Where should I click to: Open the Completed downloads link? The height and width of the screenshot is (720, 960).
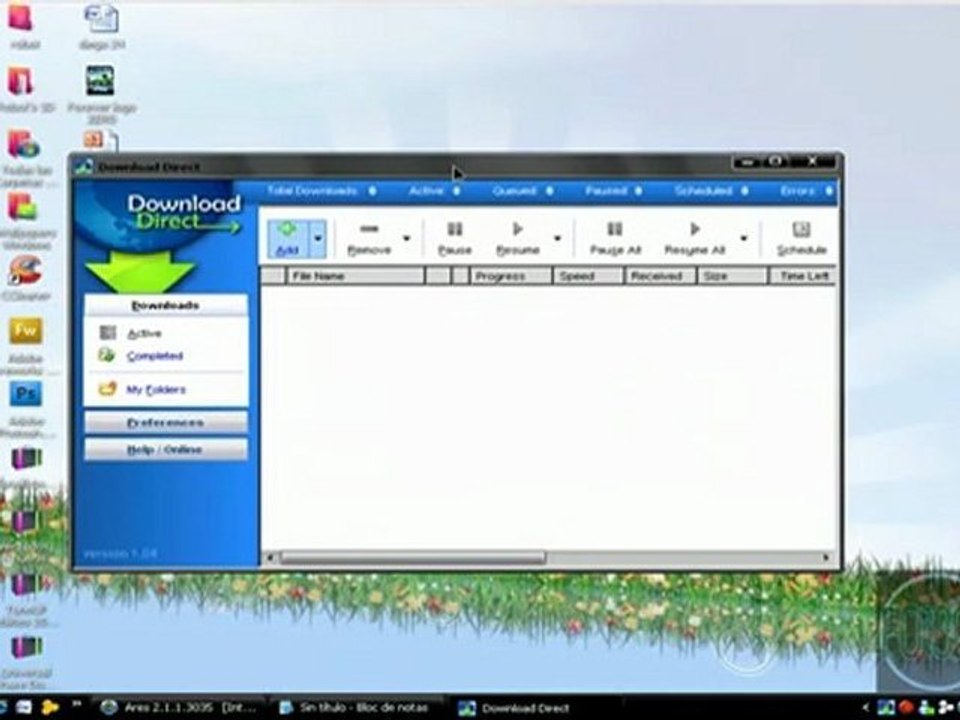155,356
